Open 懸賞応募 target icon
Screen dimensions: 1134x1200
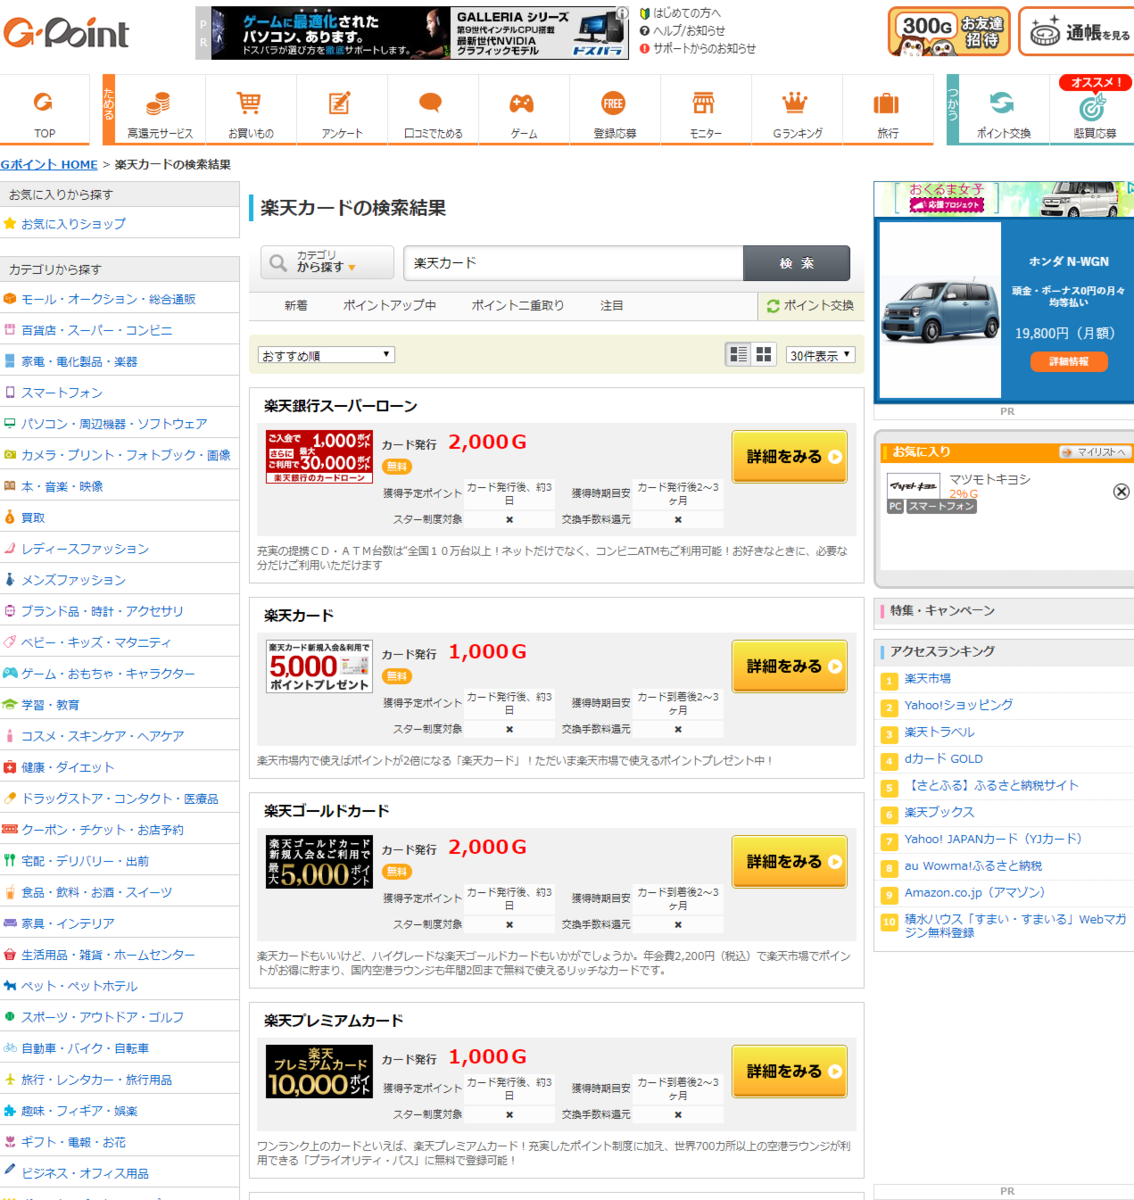pos(1093,106)
